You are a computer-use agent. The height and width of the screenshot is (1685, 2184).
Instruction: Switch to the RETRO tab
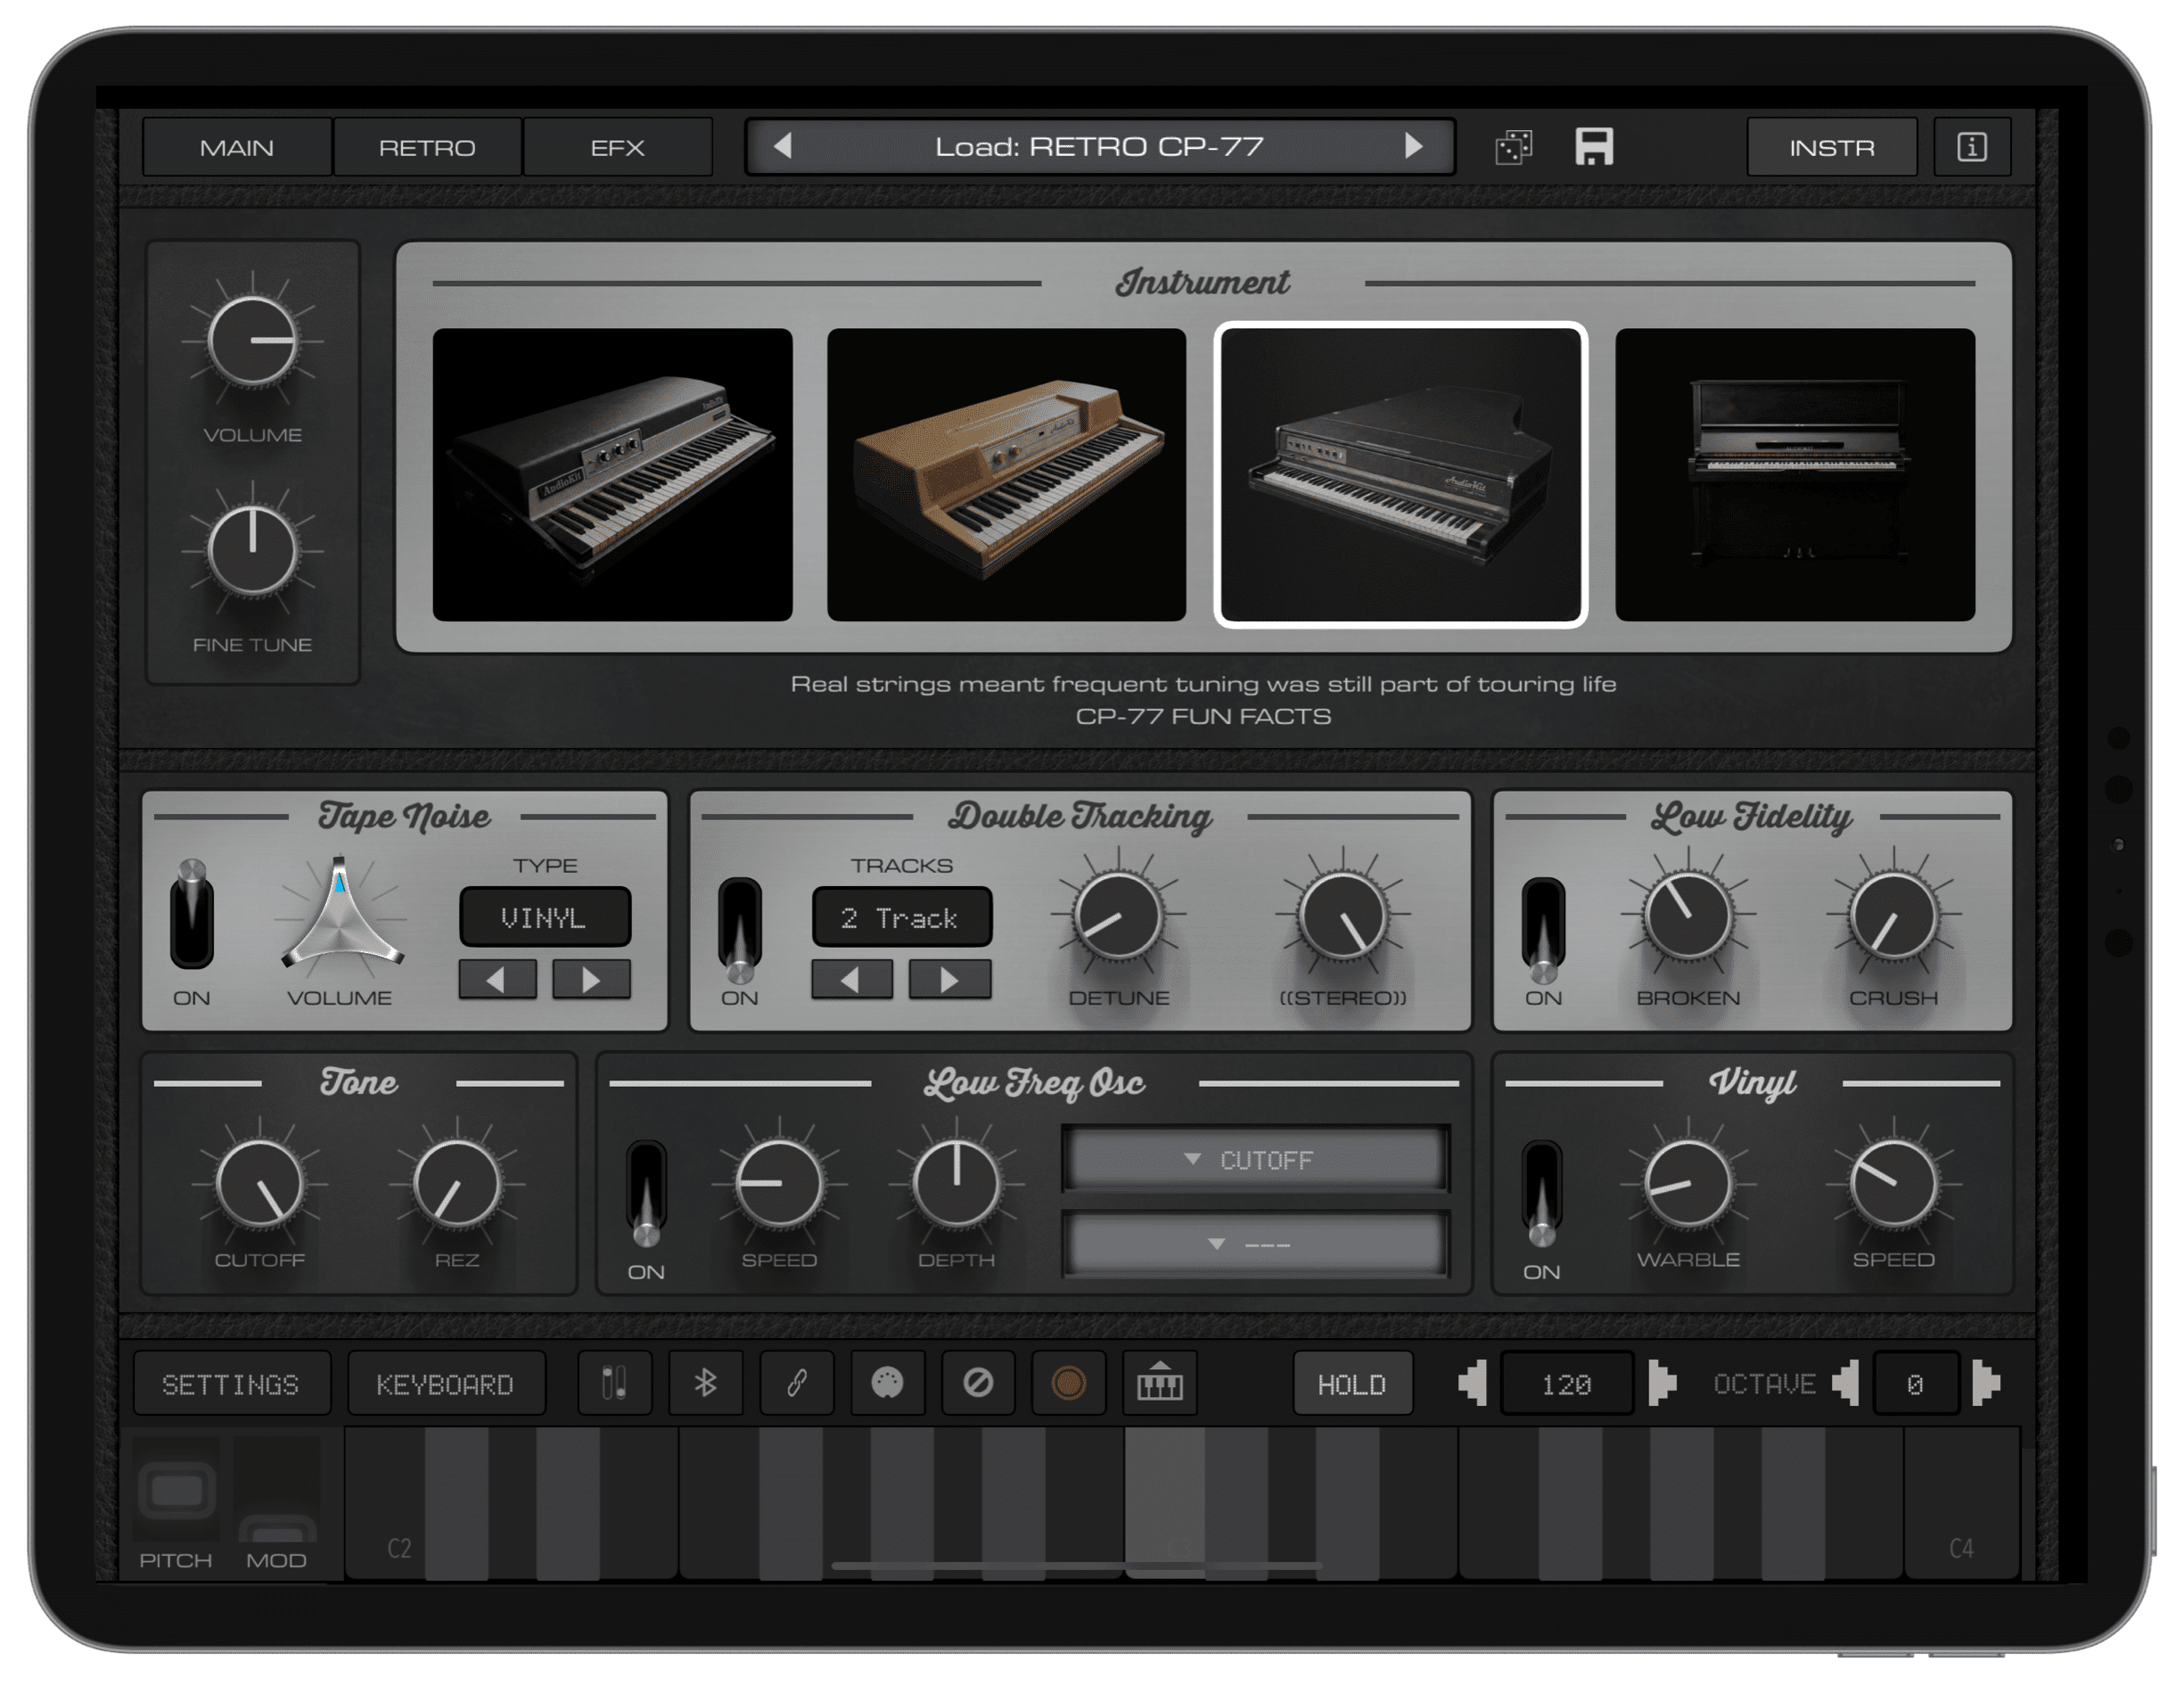tap(427, 148)
